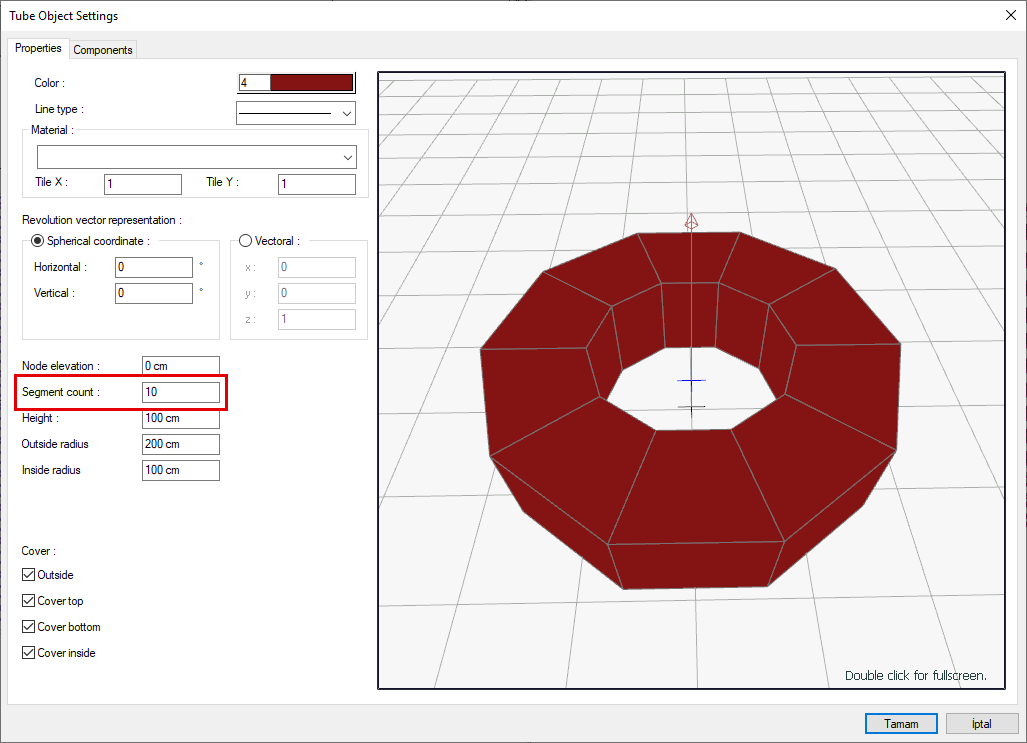Click the Tile X input field

tap(142, 184)
